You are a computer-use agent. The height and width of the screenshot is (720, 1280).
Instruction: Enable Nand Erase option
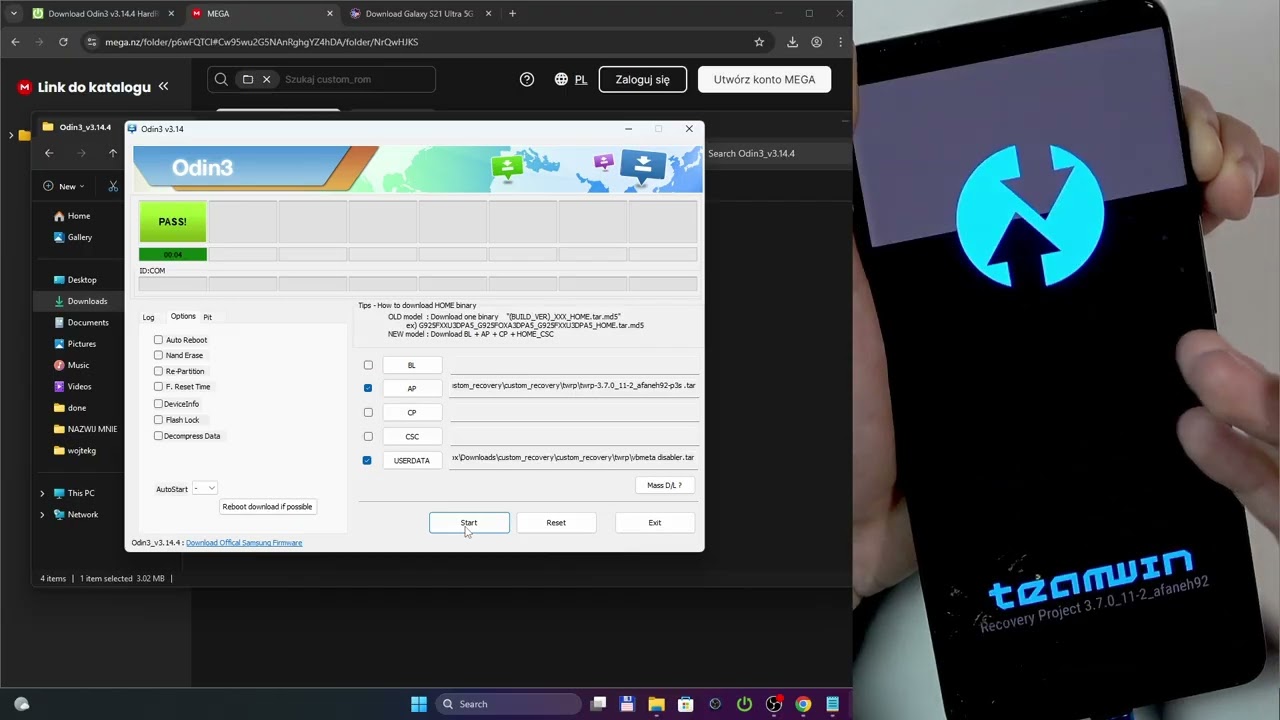coord(158,355)
